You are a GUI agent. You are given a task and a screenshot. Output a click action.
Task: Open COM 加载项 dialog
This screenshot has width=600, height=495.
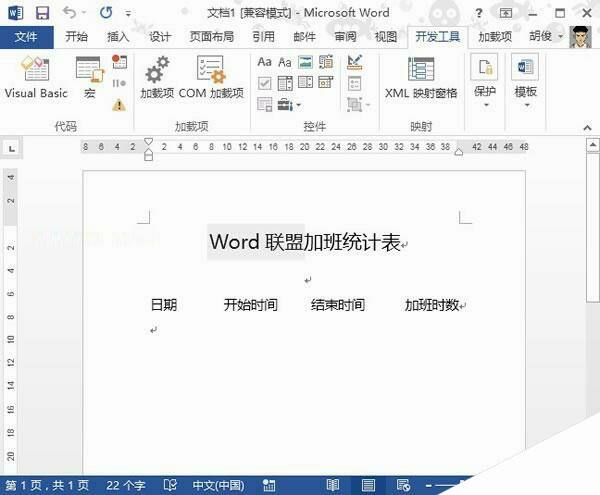pos(211,77)
